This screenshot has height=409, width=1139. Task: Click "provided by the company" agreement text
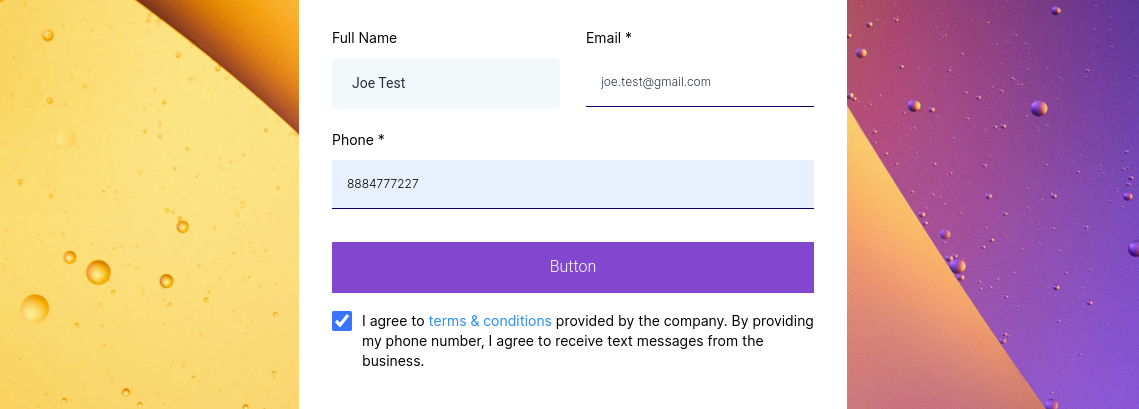[640, 321]
